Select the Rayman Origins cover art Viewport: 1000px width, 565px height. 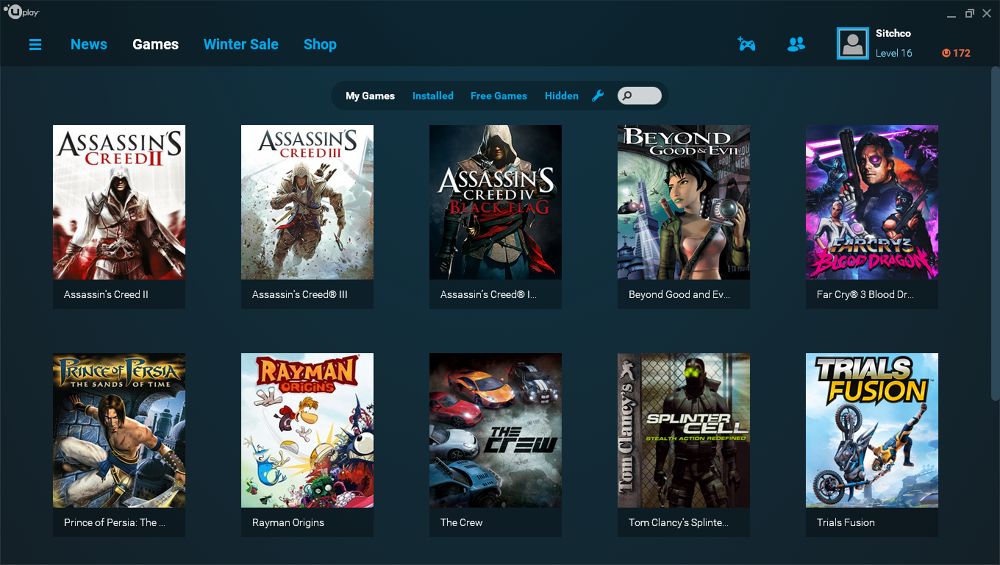[307, 430]
